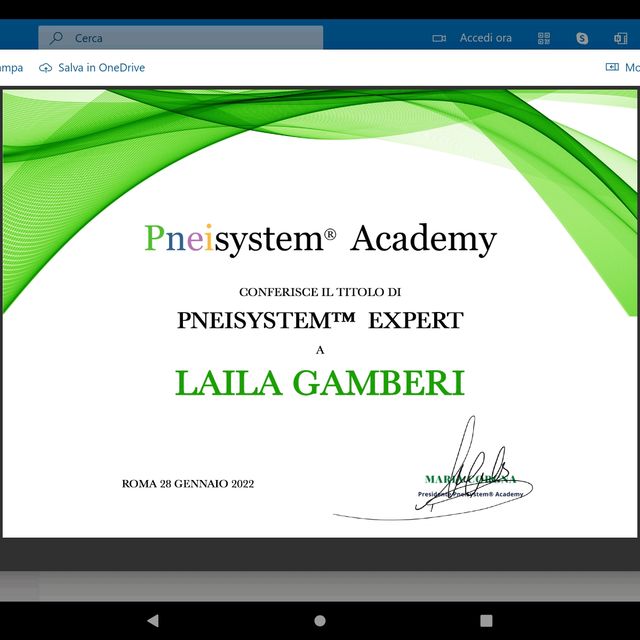Click the Presidente Pneisystem Academy caption

click(x=470, y=494)
